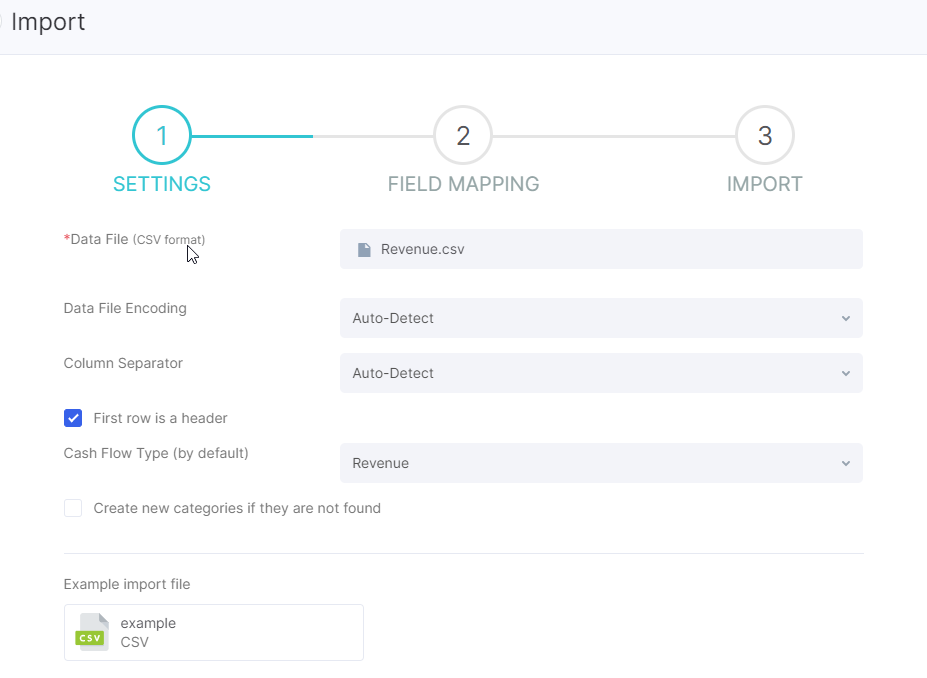Image resolution: width=927 pixels, height=678 pixels.
Task: Download the example CSV file
Action: pyautogui.click(x=213, y=632)
